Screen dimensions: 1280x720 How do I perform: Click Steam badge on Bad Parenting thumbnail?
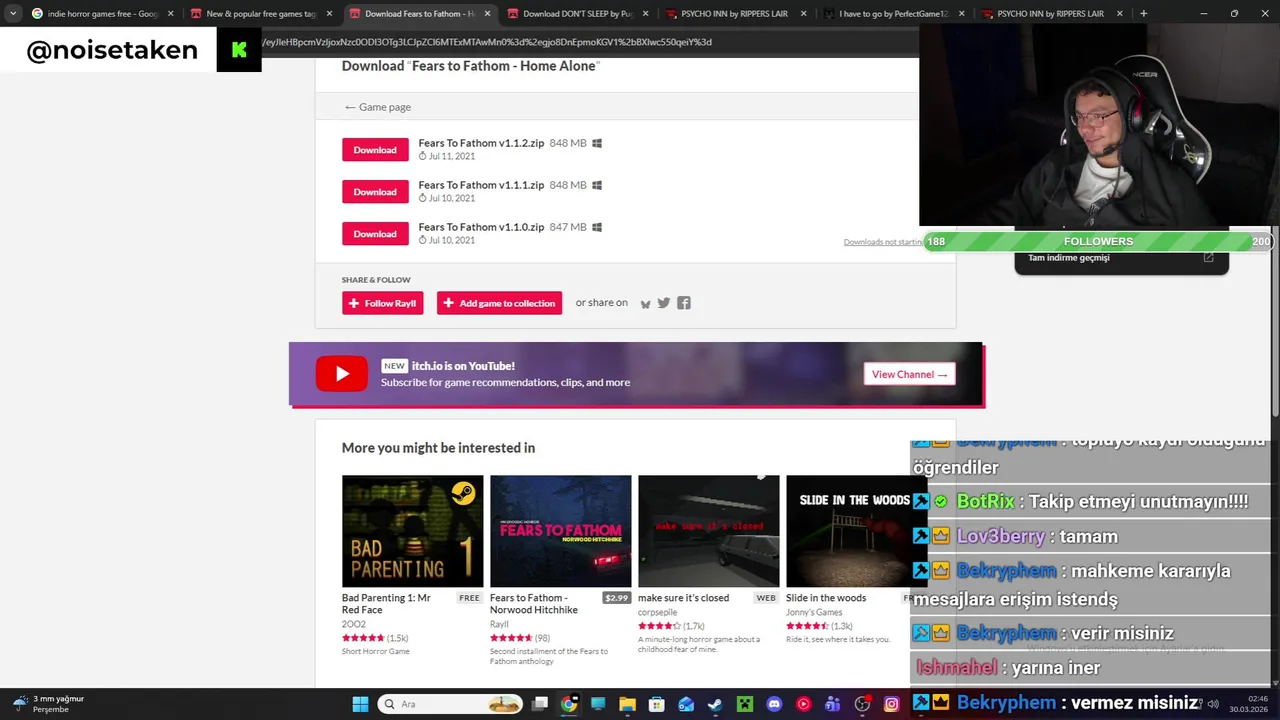click(x=463, y=493)
